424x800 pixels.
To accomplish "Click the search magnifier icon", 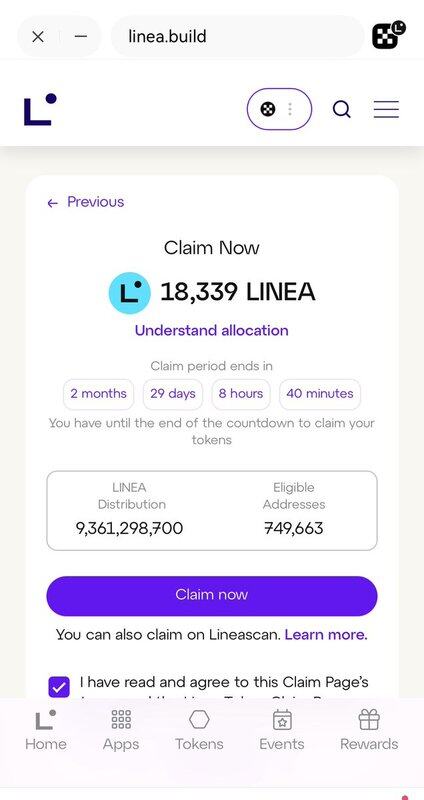I will pos(341,109).
